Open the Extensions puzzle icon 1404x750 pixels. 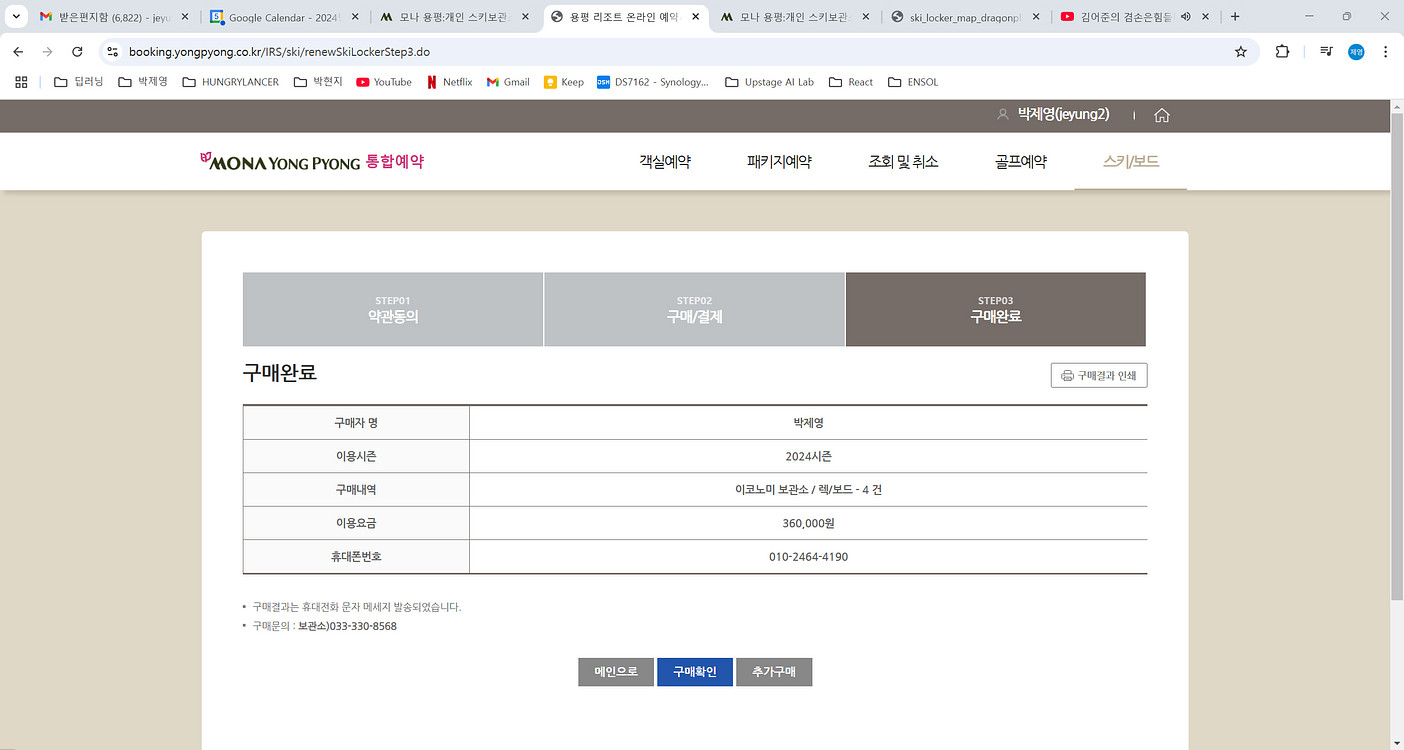[x=1283, y=51]
